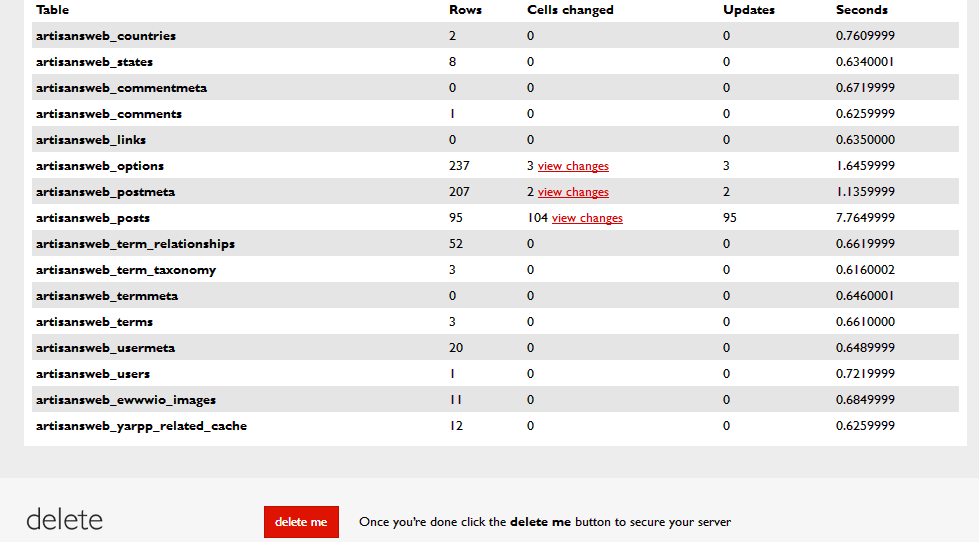Open view changes for artisansweb_options

click(x=573, y=166)
